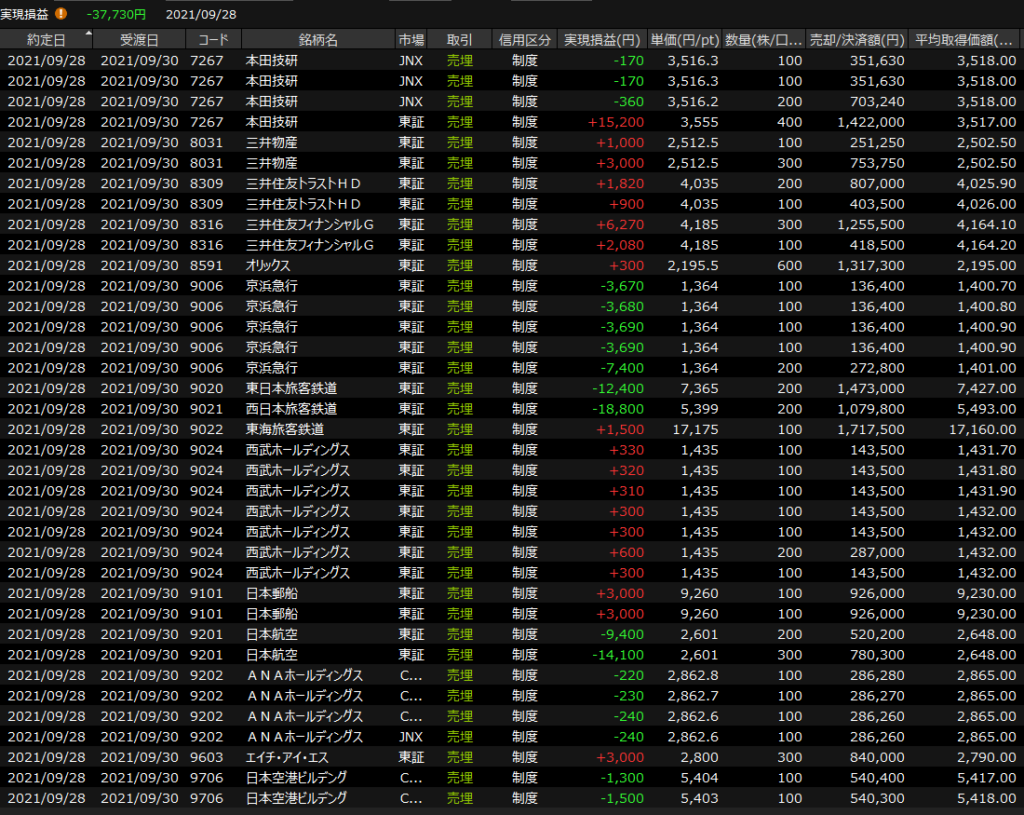Image resolution: width=1024 pixels, height=815 pixels.
Task: Click the orange warning icon beside 実現損益
Action: click(62, 14)
